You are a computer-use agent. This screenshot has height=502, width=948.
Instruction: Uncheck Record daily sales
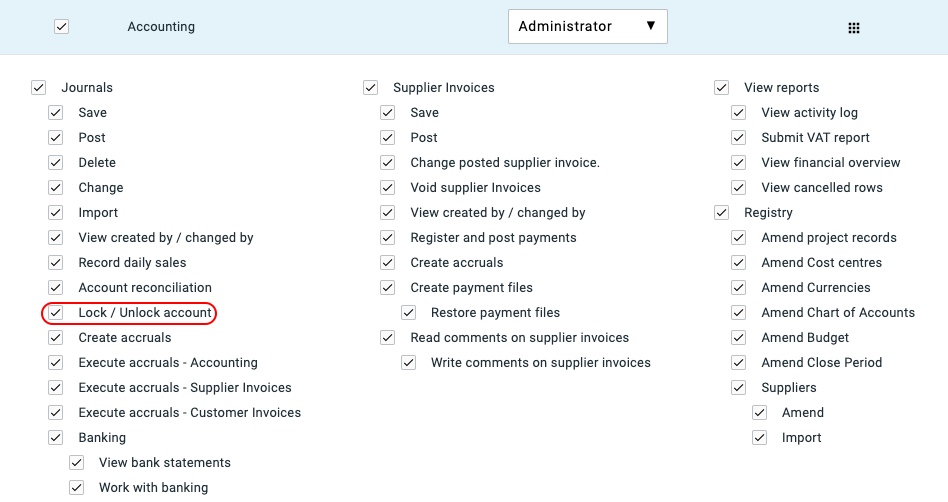(x=56, y=262)
